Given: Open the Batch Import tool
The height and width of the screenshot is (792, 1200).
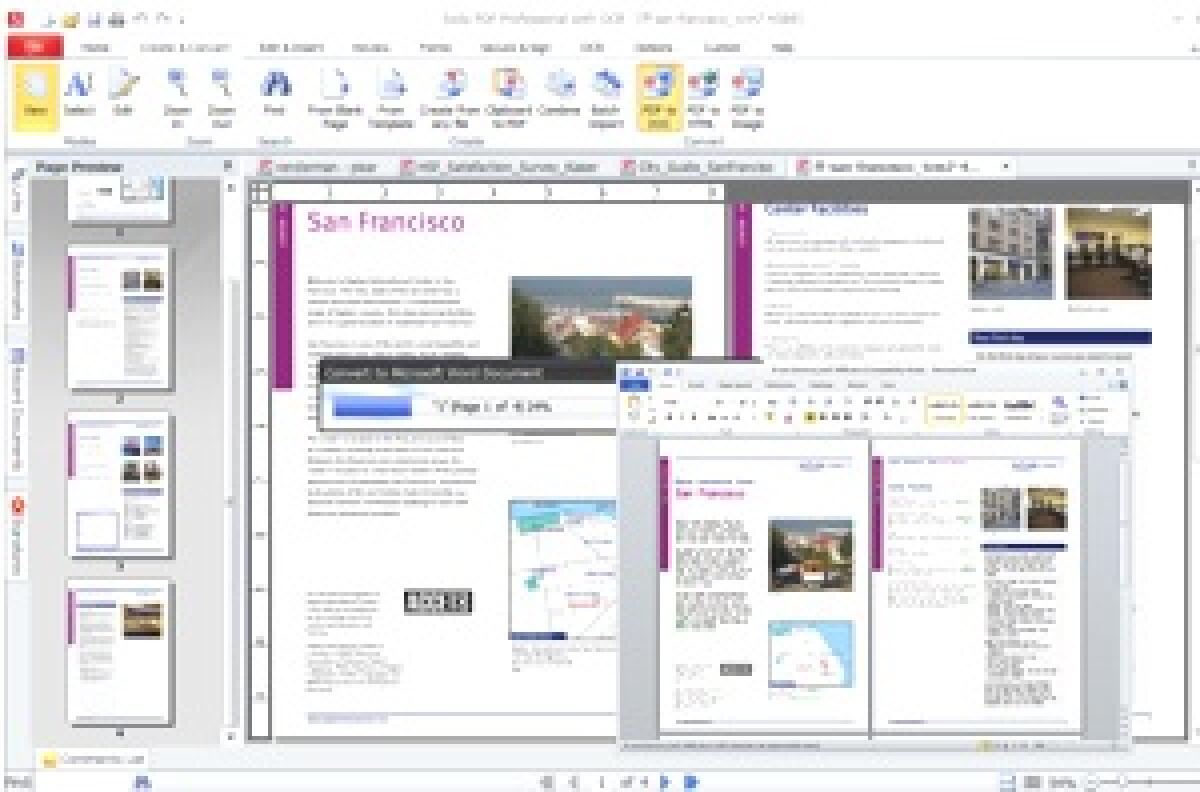Looking at the screenshot, I should click(x=606, y=97).
